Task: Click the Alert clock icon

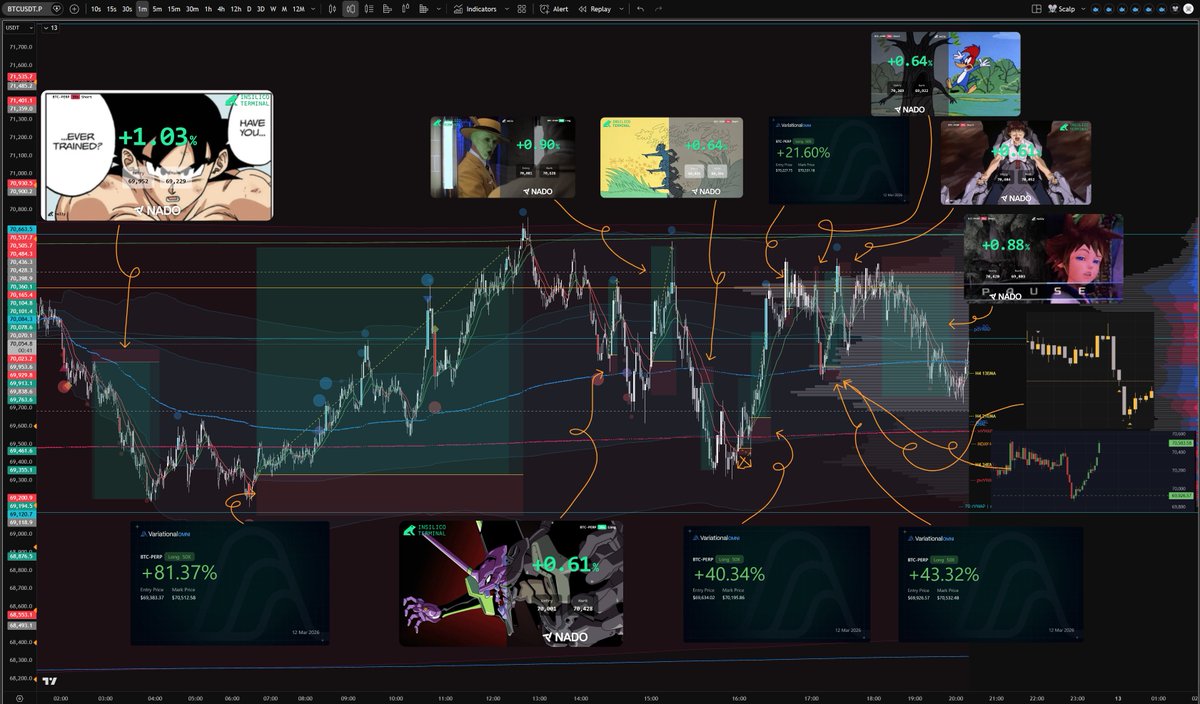Action: (x=544, y=9)
